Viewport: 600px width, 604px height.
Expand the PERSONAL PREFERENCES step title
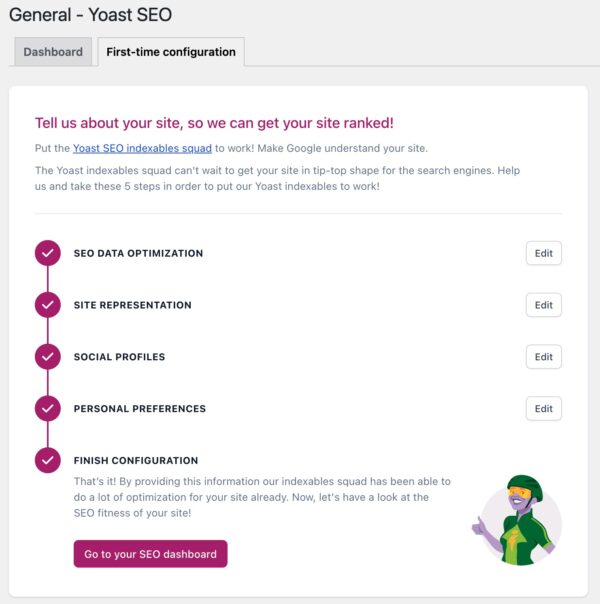[140, 408]
